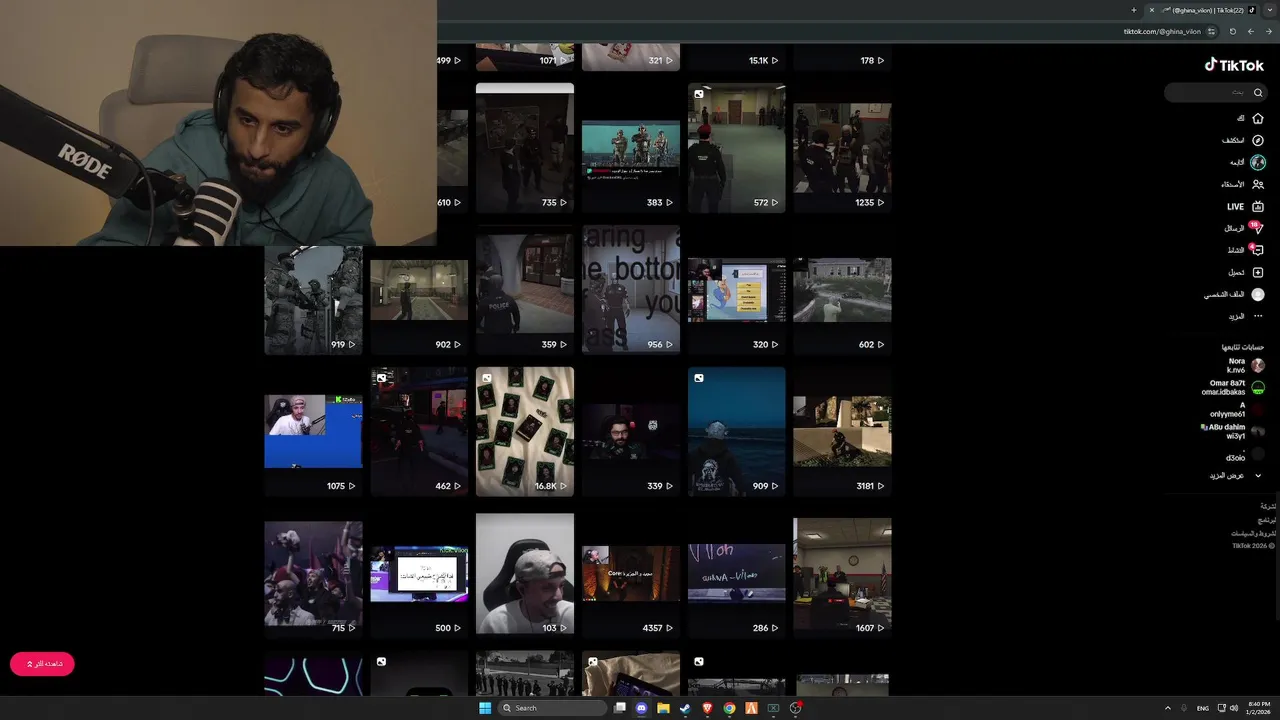The width and height of the screenshot is (1280, 720).
Task: Open Windows Start menu
Action: click(485, 708)
